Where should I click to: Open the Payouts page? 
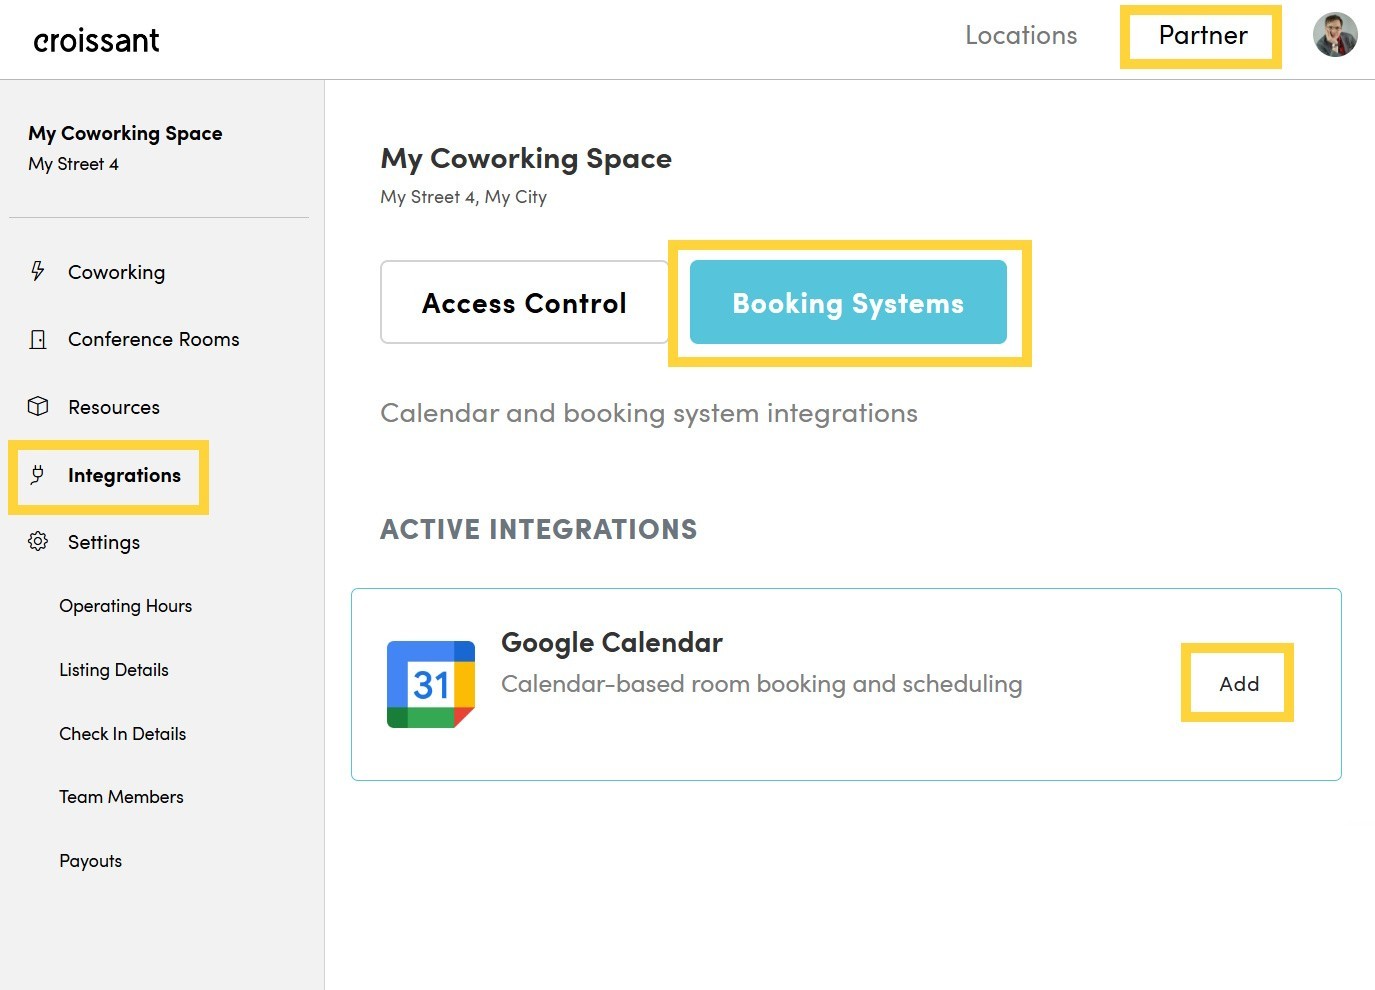[x=90, y=860]
